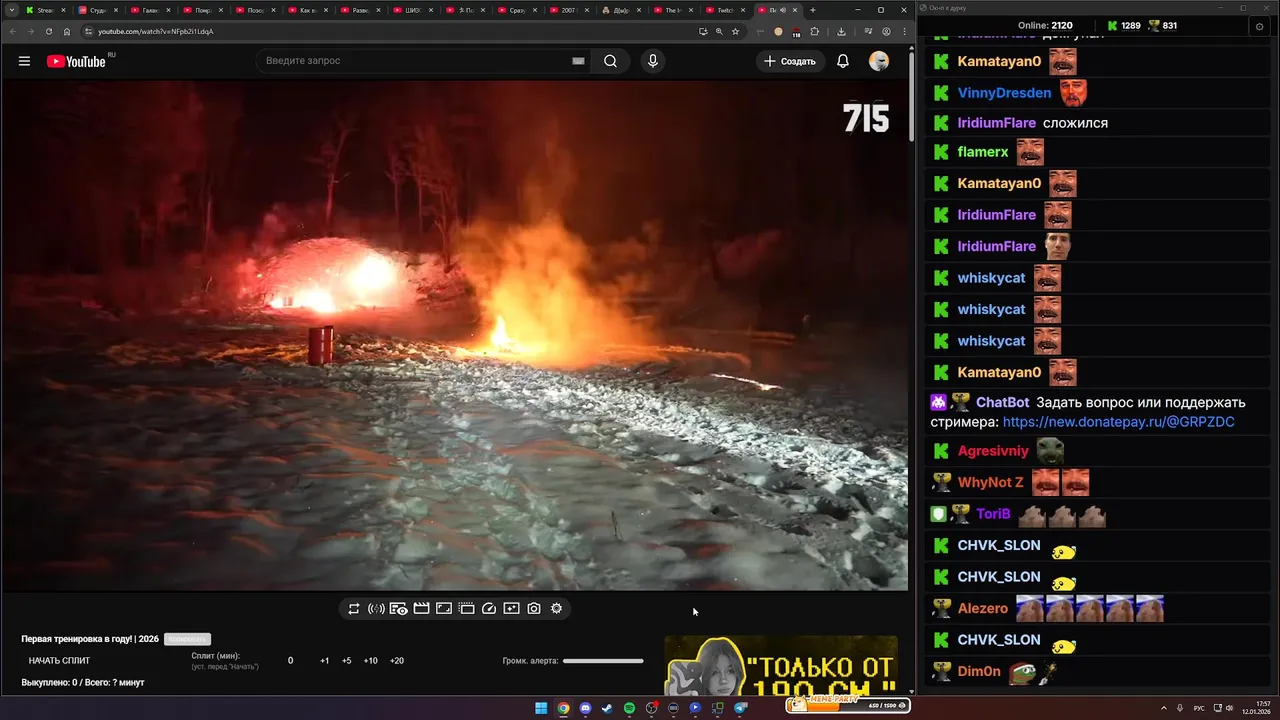Click the YouTube search magnifier button

610,61
